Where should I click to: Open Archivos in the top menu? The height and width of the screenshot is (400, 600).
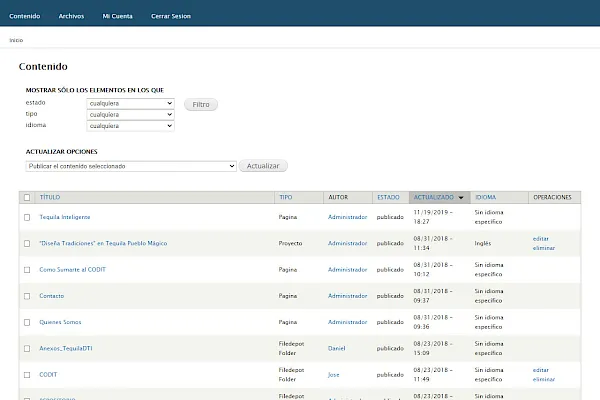coord(71,16)
